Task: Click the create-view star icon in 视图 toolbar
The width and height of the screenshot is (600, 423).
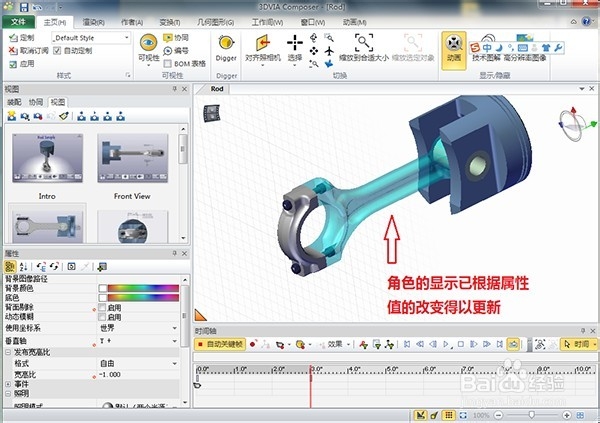Action: [11, 116]
